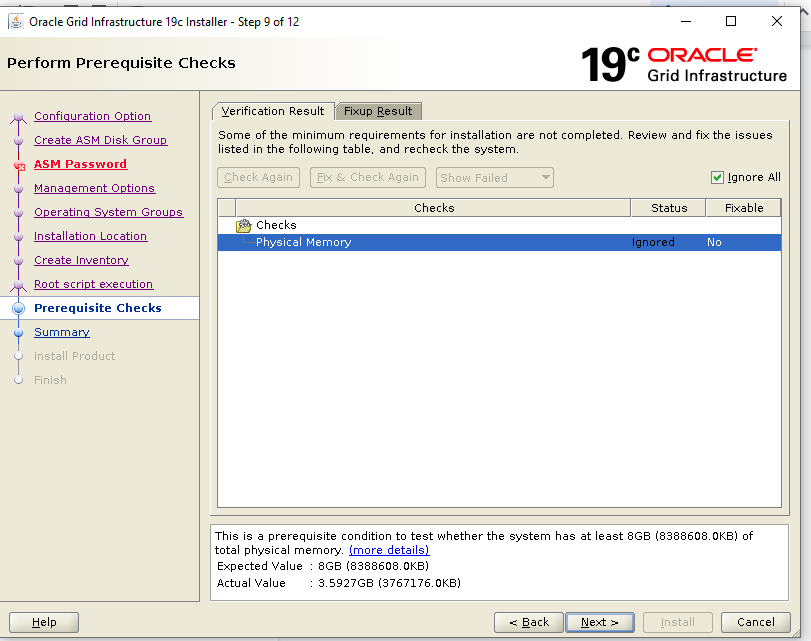Click the Next button

click(x=600, y=622)
